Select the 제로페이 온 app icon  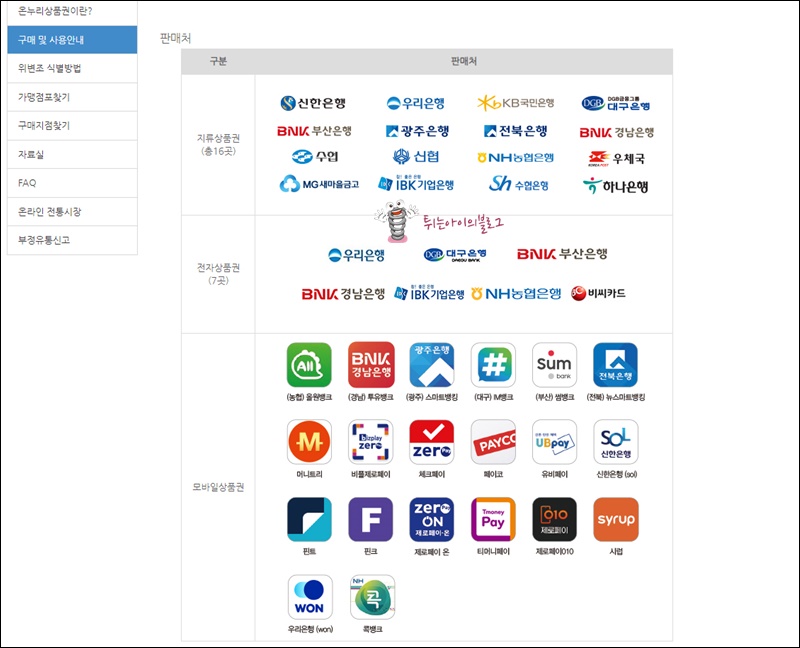(x=432, y=519)
